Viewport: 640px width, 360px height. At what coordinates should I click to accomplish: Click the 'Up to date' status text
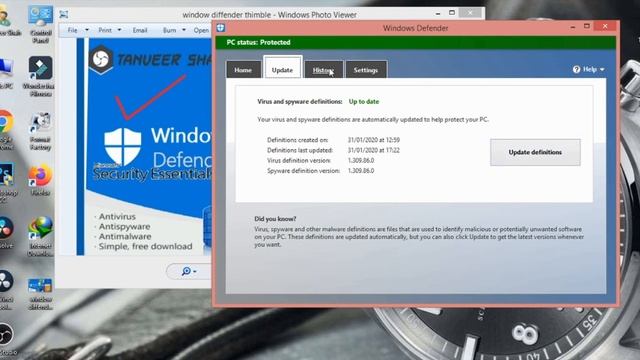click(364, 102)
